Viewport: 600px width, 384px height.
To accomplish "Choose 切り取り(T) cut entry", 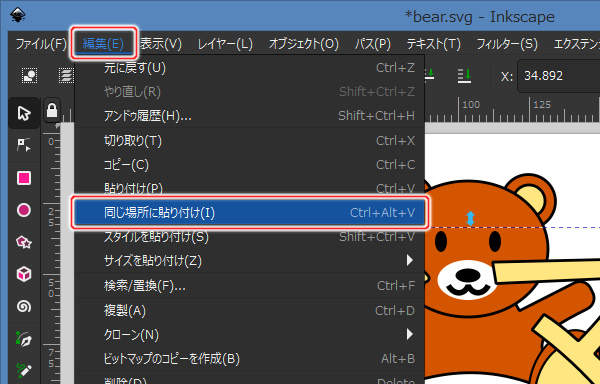I will click(x=249, y=141).
